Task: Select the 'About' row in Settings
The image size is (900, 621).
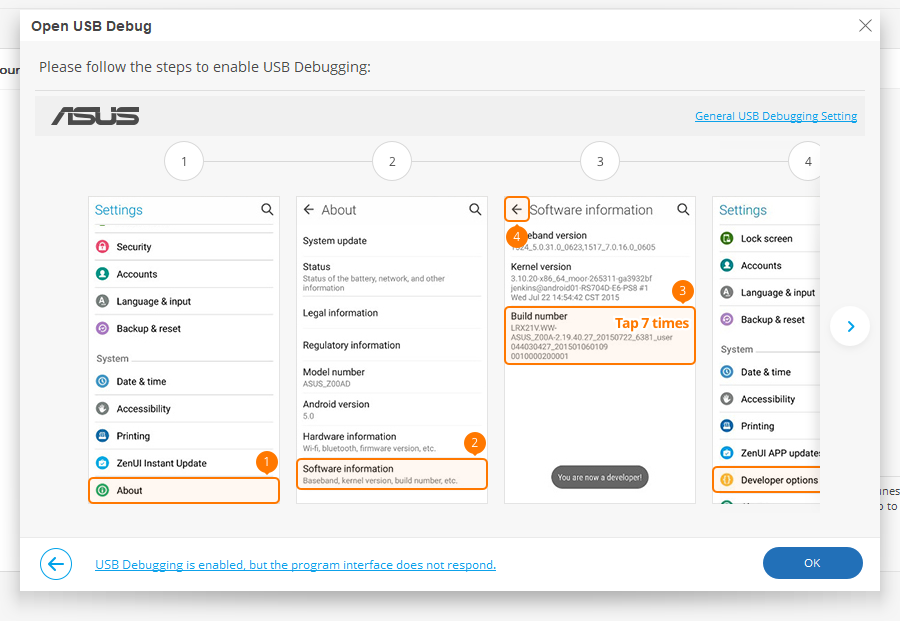Action: 184,491
